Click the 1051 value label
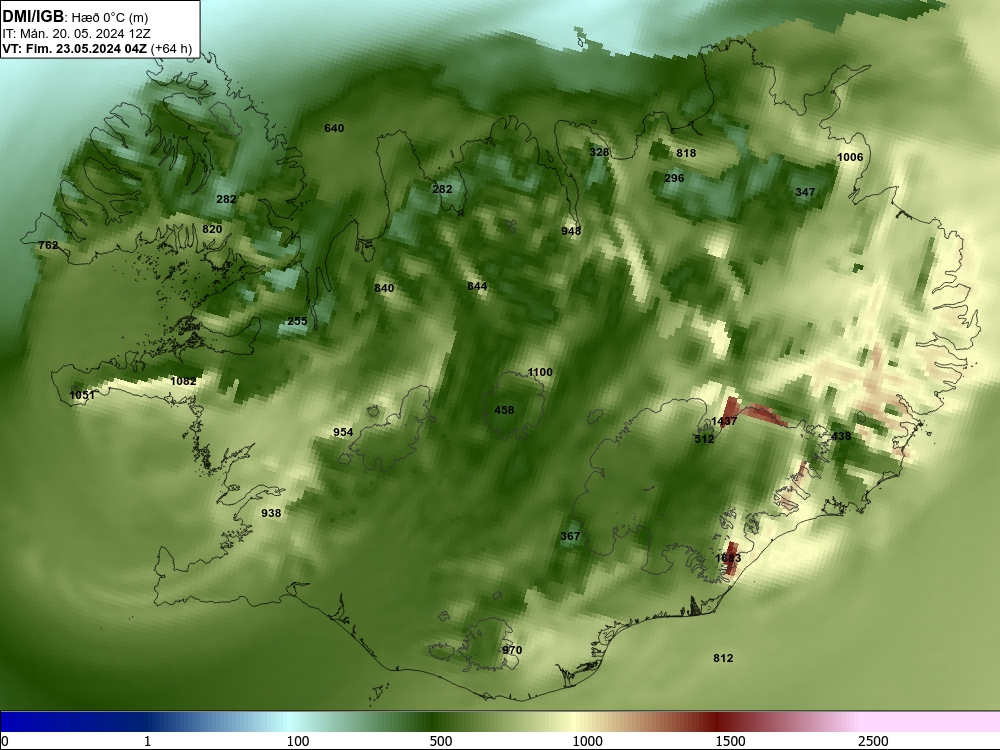The width and height of the screenshot is (1000, 750). point(82,395)
